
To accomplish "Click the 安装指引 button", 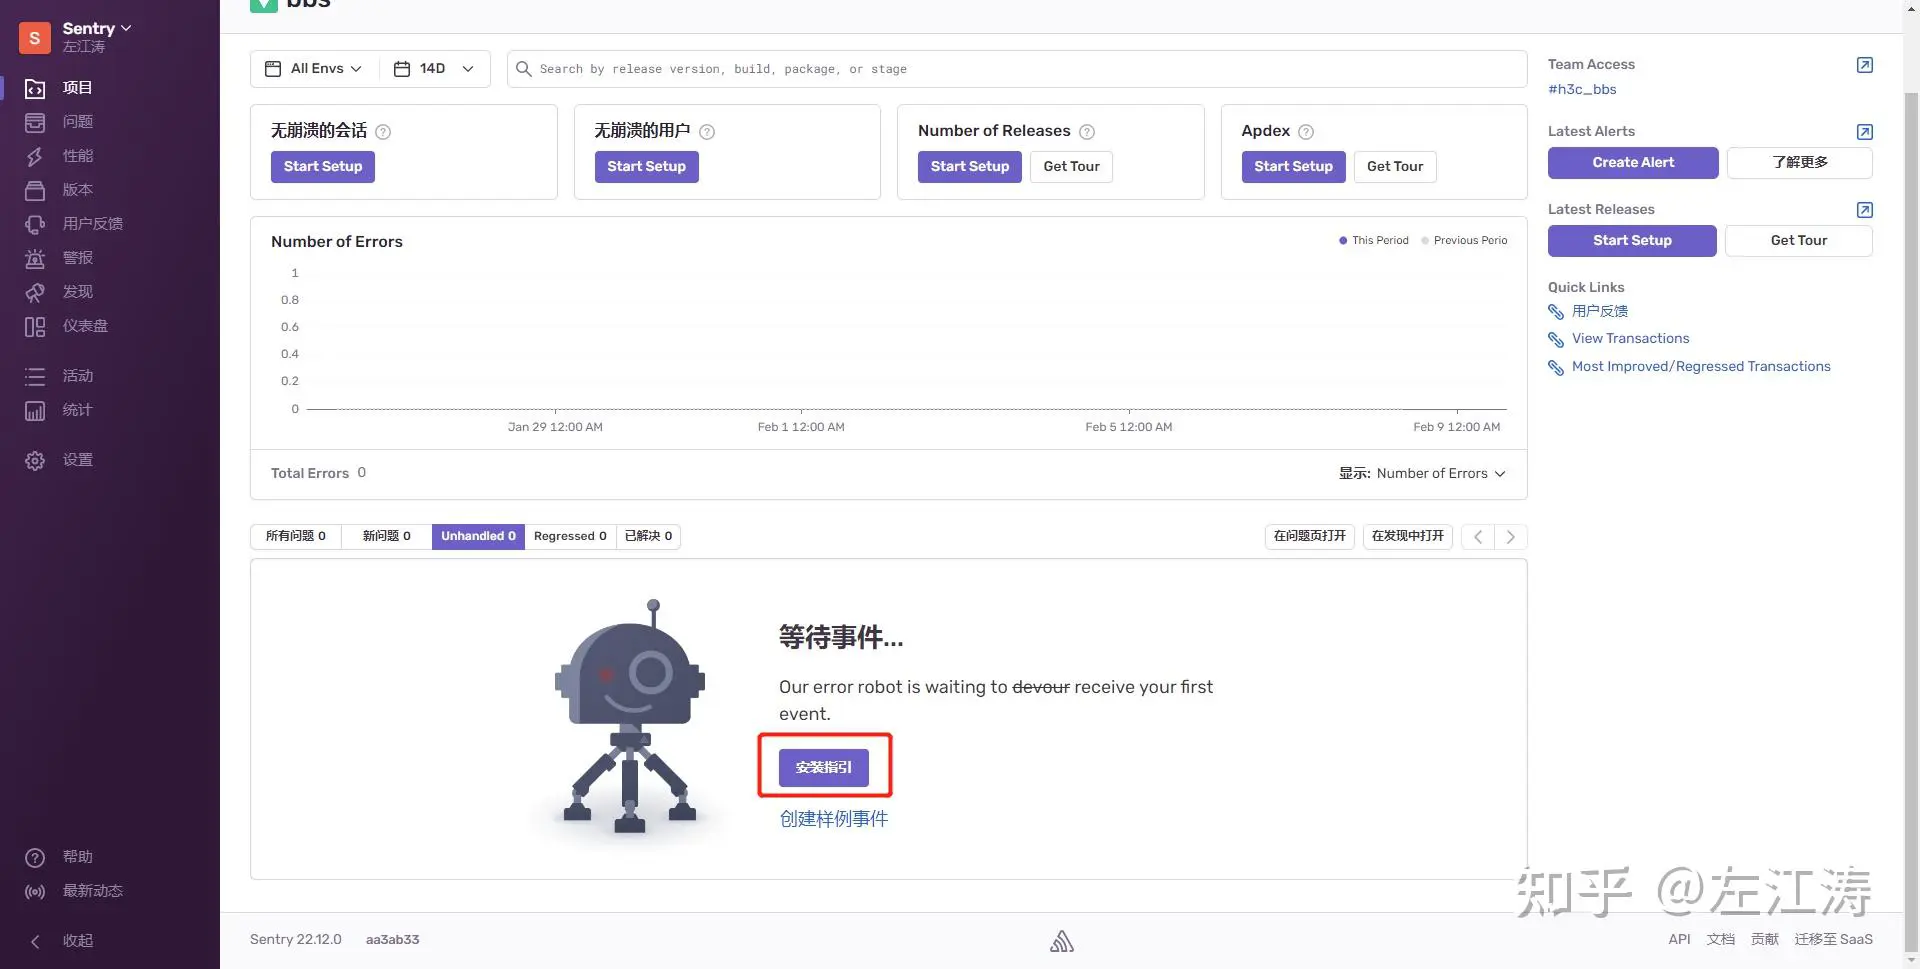I will tap(823, 767).
